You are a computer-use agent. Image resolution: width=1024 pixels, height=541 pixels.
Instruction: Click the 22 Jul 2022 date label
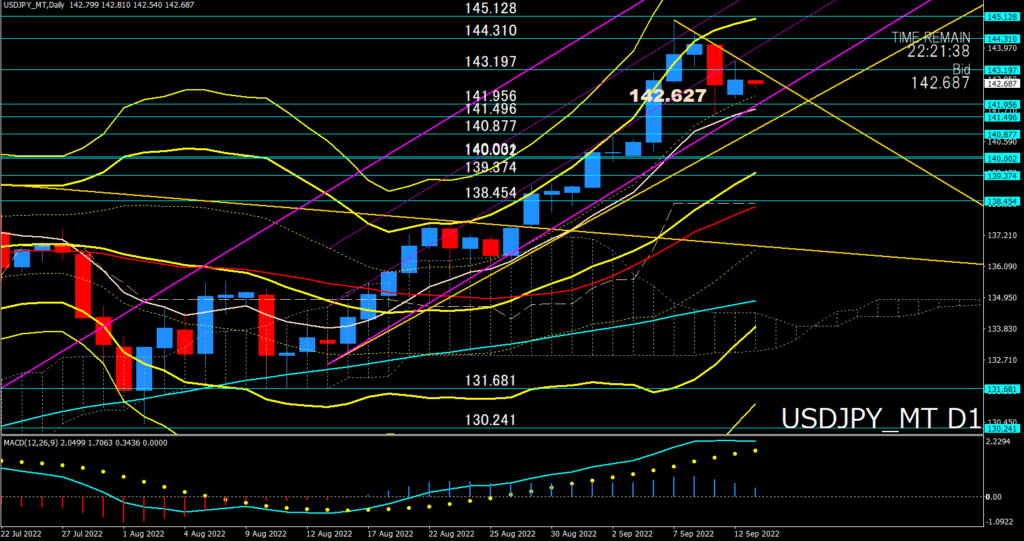22,534
